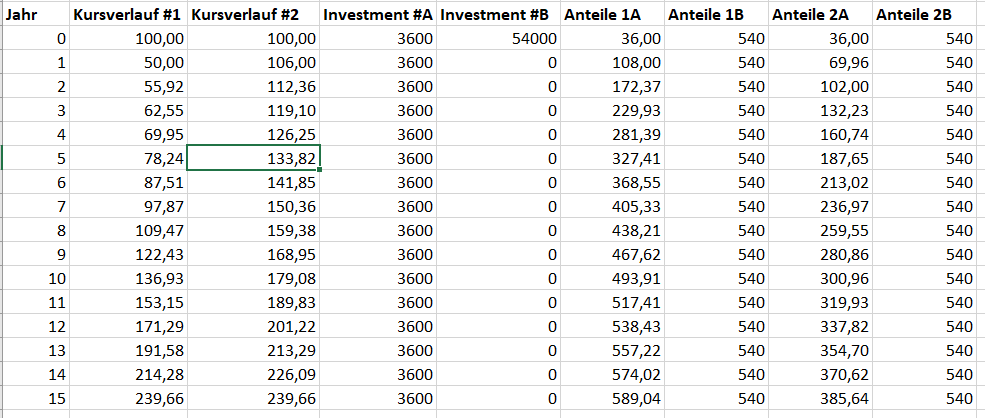Image resolution: width=985 pixels, height=418 pixels.
Task: Click the Anteile 2B header cell
Action: (x=927, y=15)
